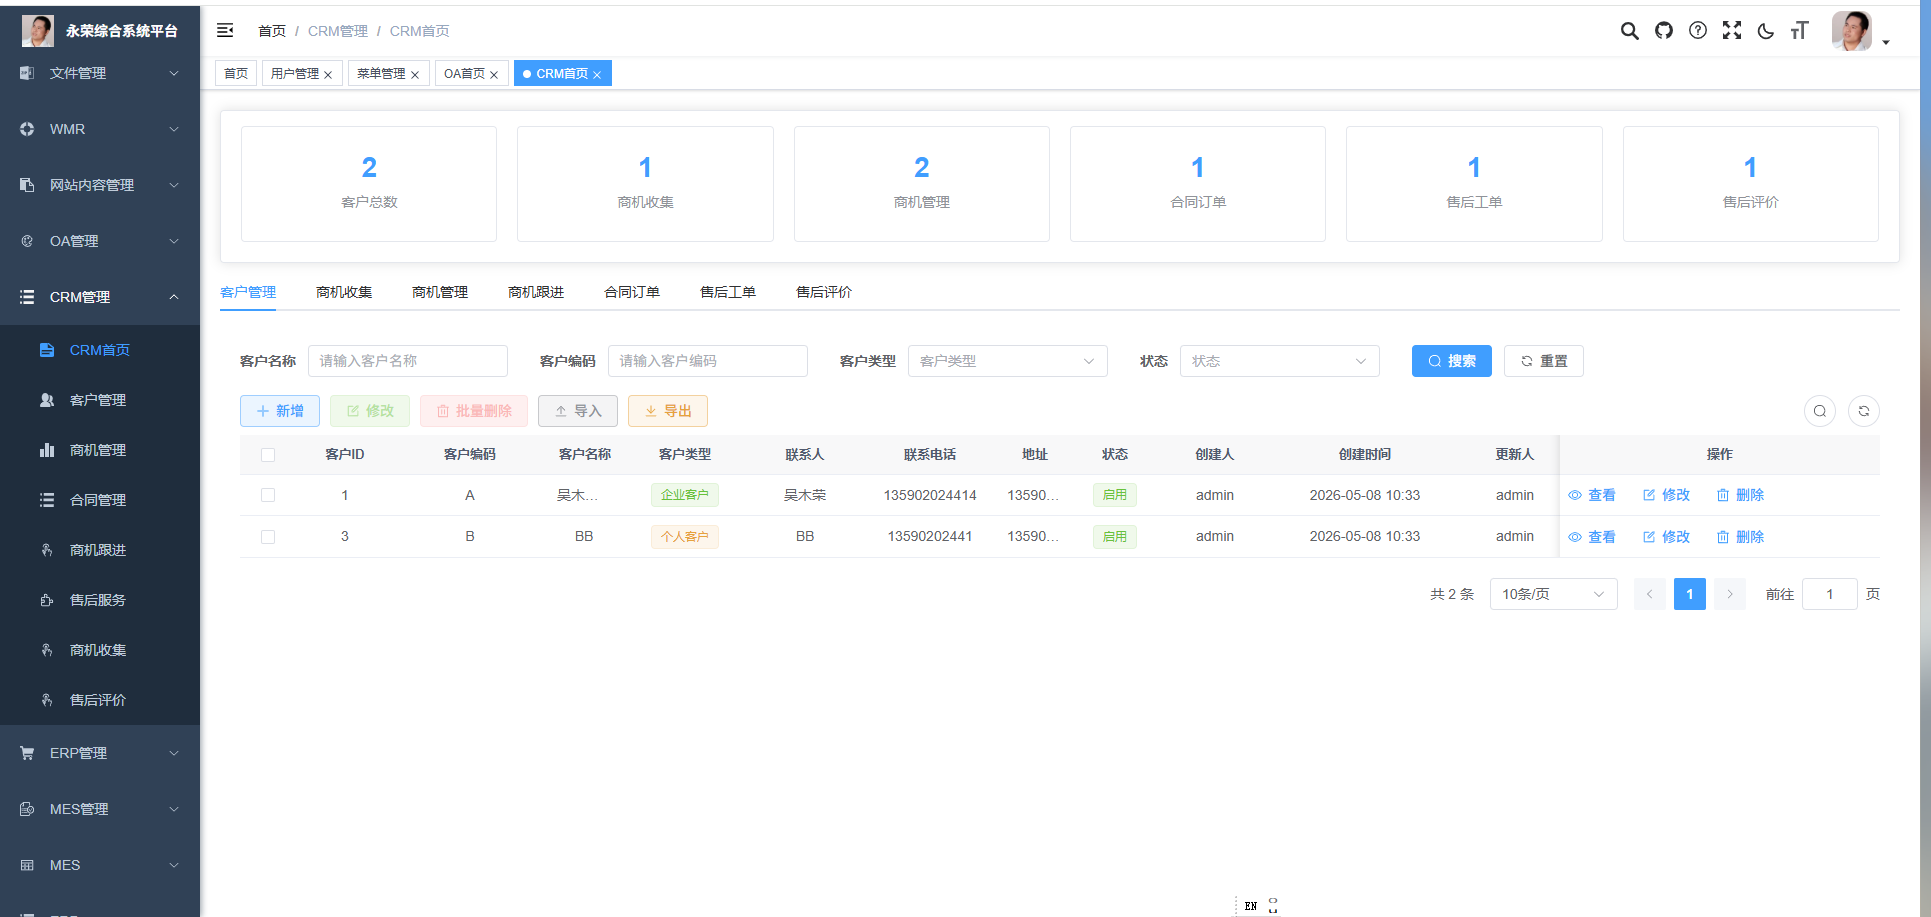Collapse sidebar with the hamburger icon
Image resolution: width=1931 pixels, height=917 pixels.
(225, 31)
